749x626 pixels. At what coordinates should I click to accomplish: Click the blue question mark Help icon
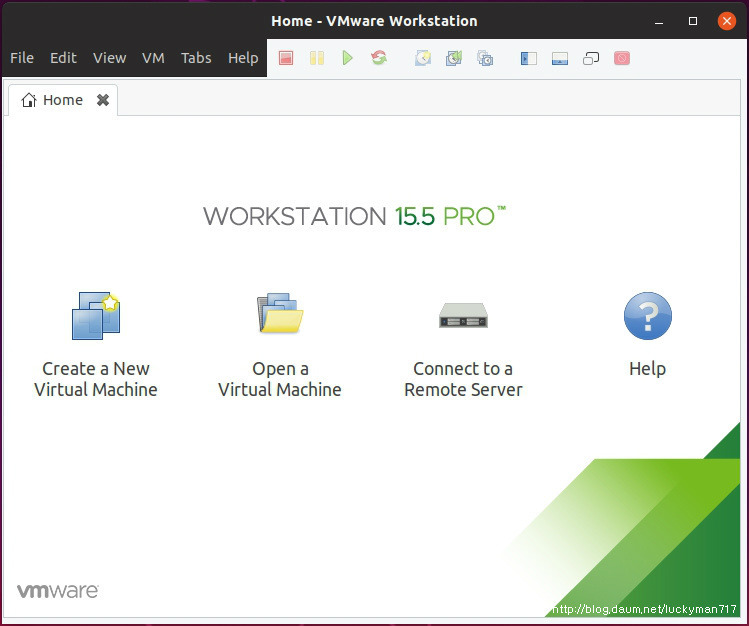[x=648, y=316]
